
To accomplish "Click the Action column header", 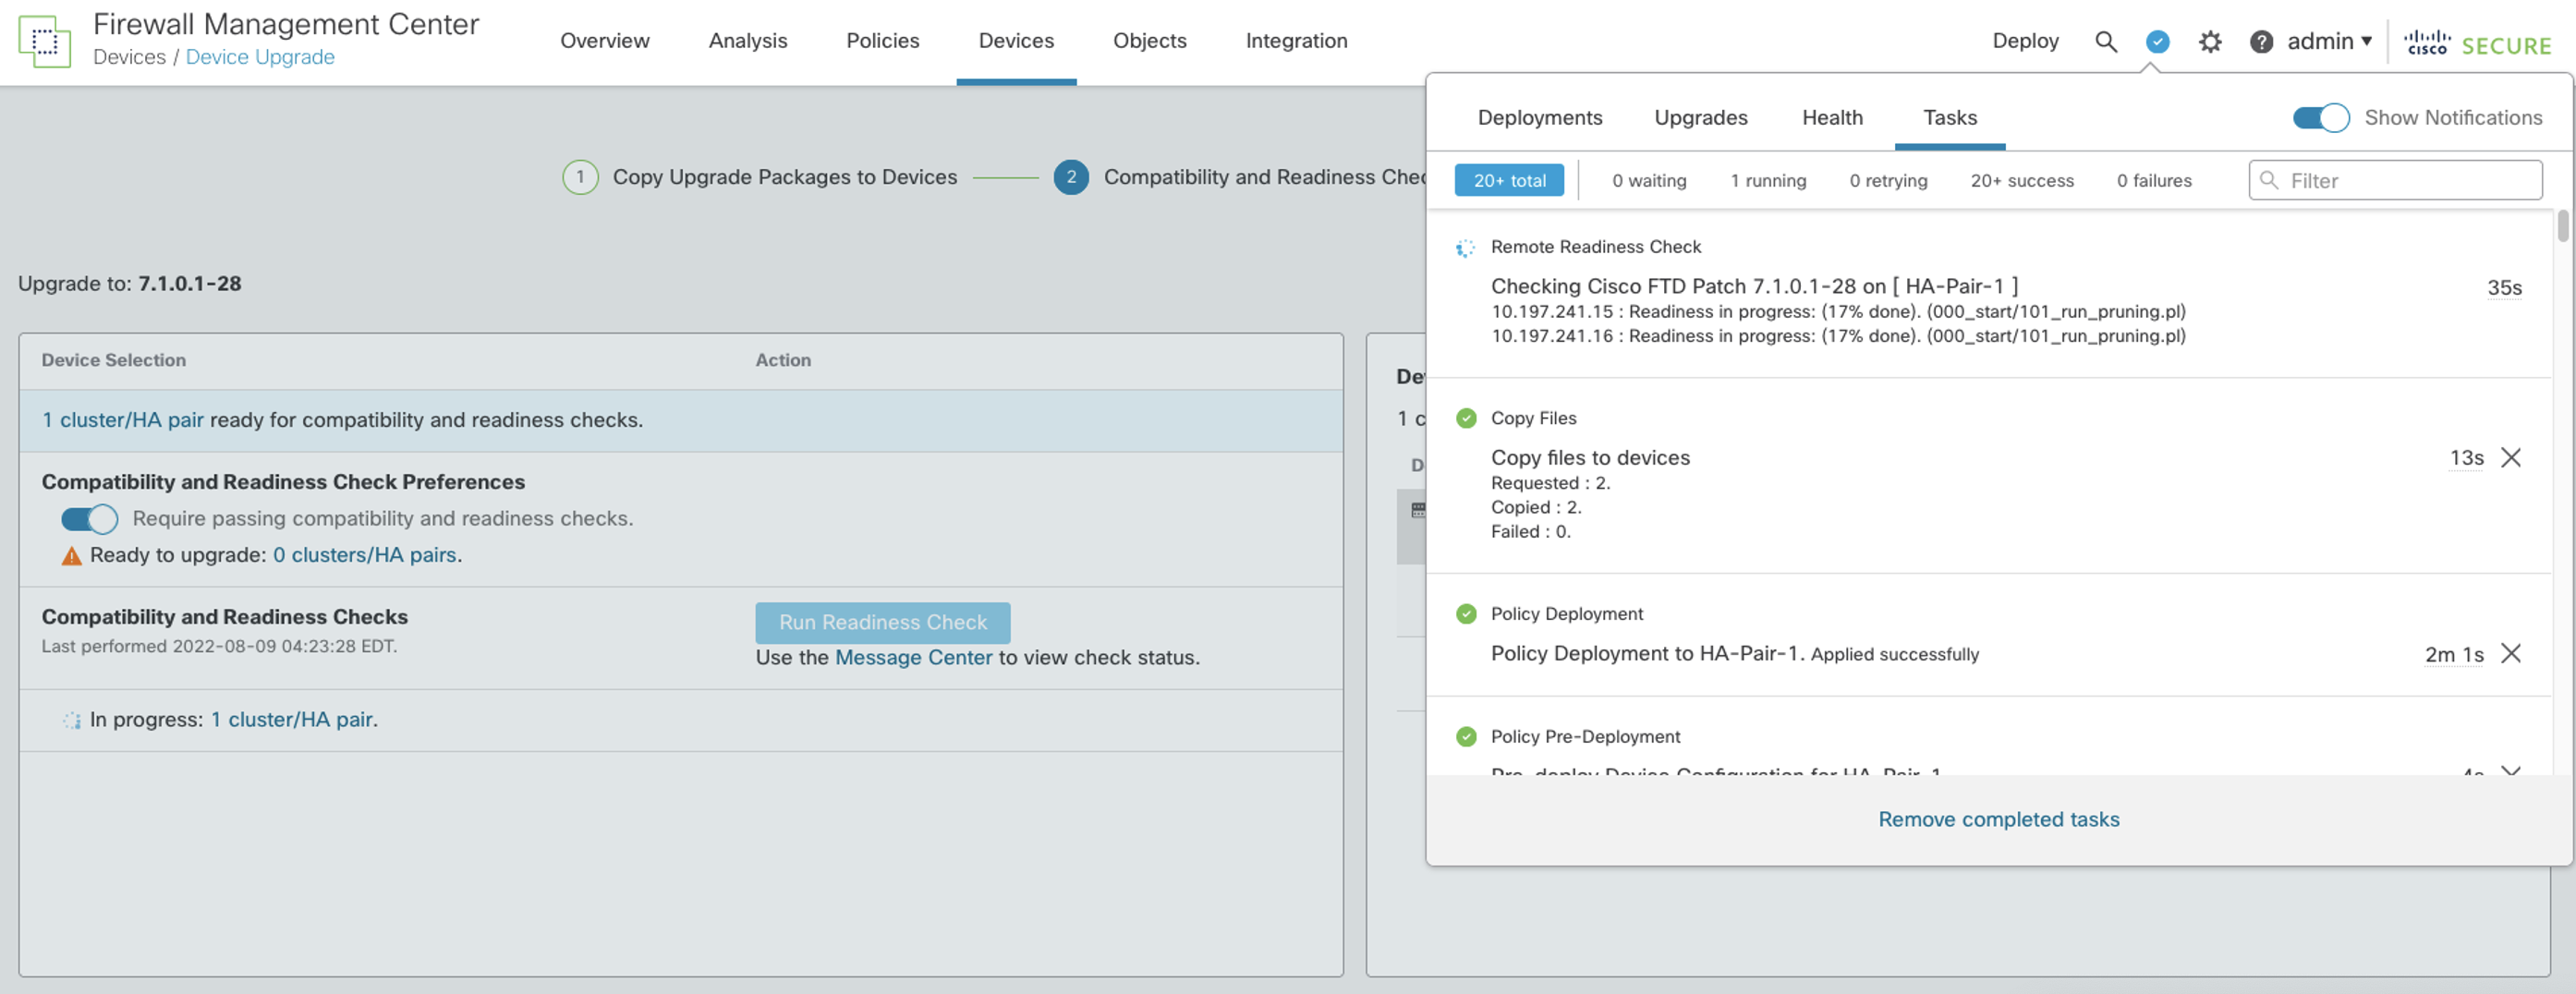I will click(x=783, y=361).
